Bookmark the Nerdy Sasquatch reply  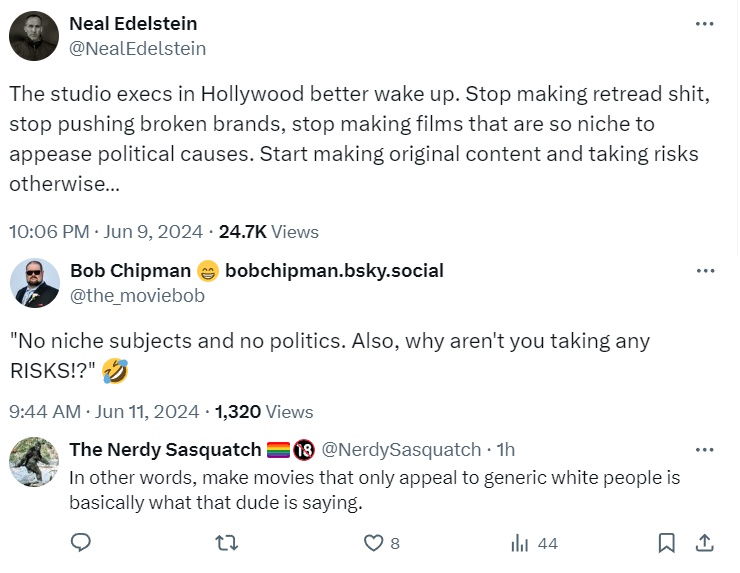[x=667, y=543]
